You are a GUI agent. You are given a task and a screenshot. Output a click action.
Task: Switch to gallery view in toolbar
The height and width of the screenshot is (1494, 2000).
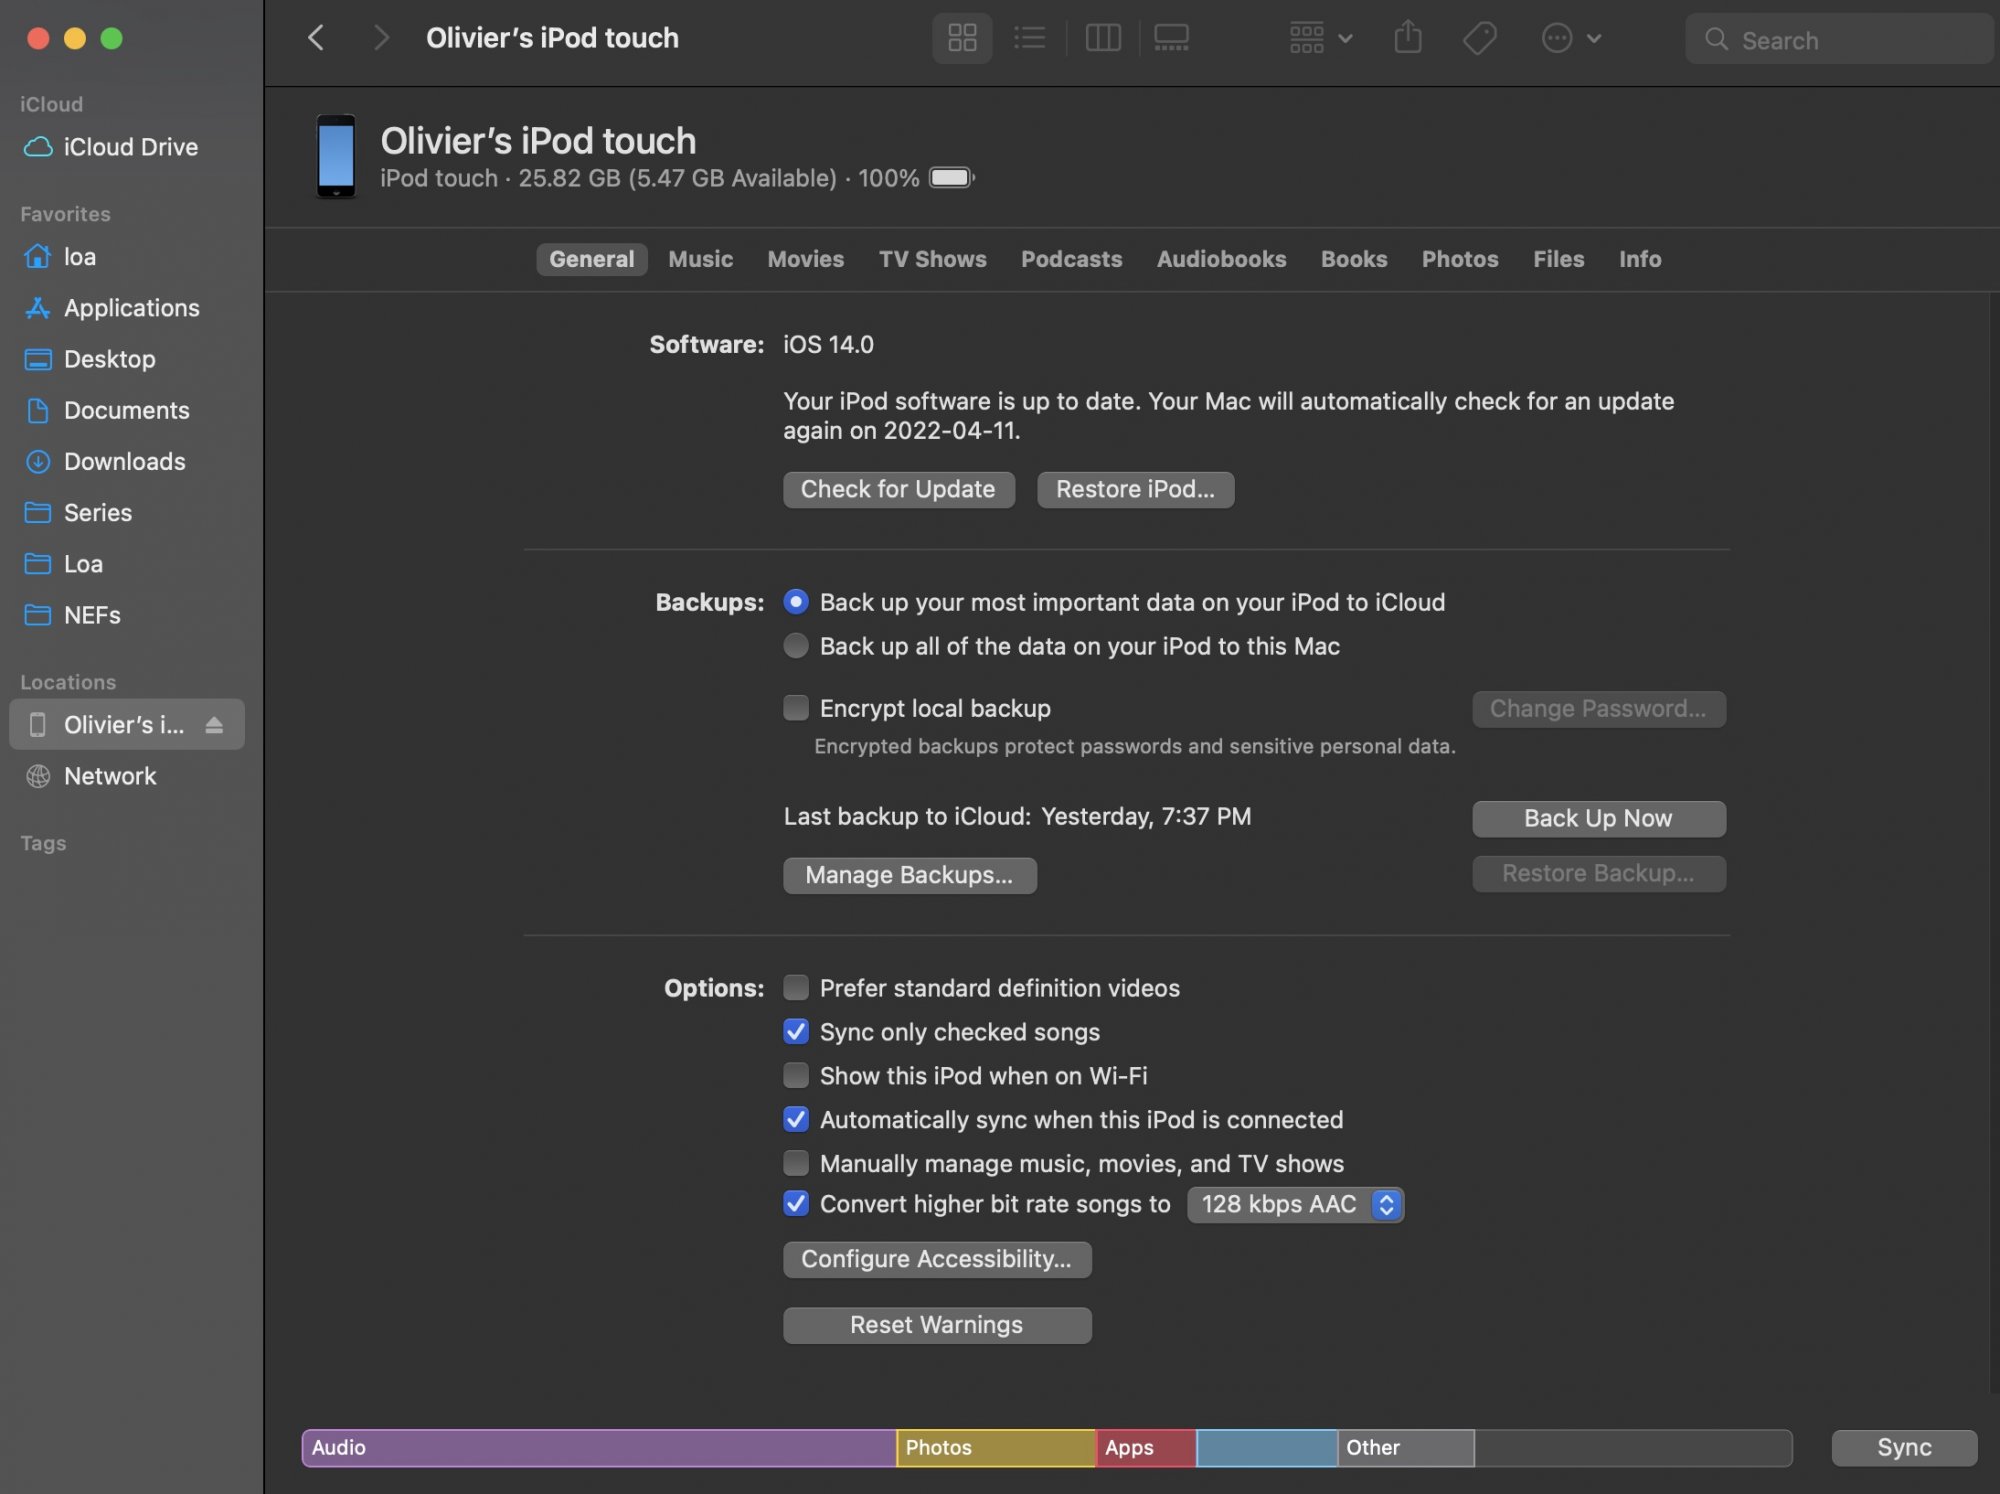click(x=1171, y=39)
